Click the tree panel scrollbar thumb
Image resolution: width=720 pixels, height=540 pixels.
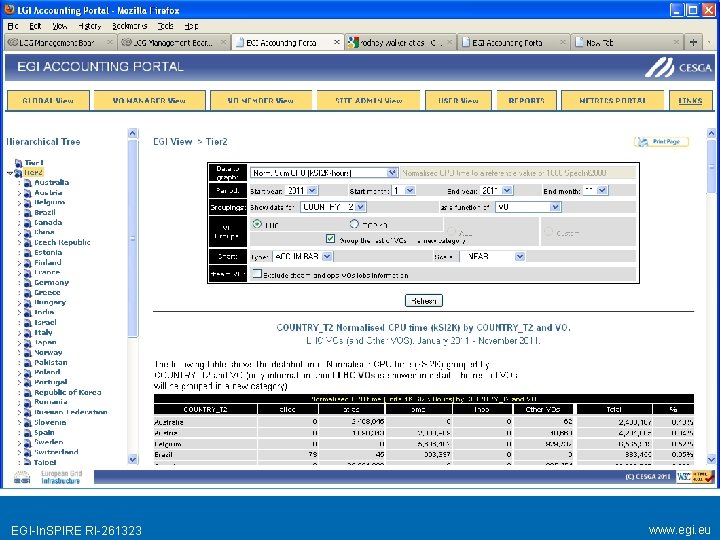(133, 238)
